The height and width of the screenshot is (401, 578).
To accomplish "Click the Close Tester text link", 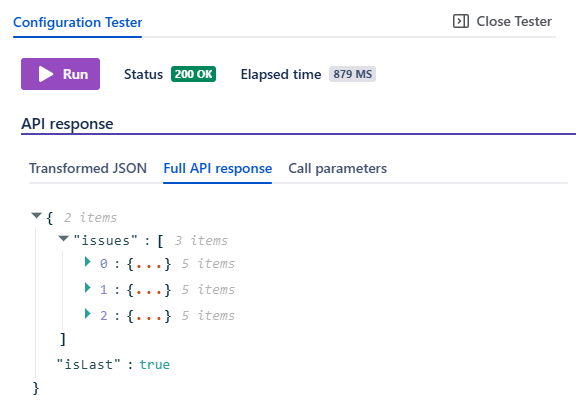I will [x=514, y=21].
